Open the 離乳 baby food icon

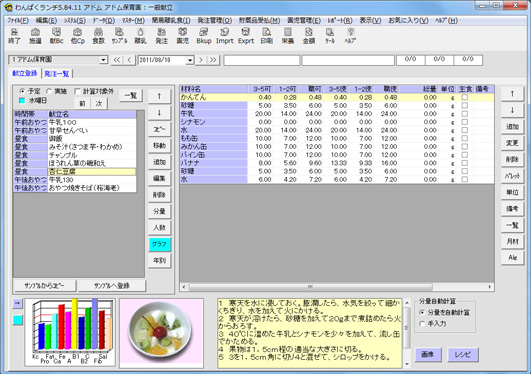(x=141, y=36)
